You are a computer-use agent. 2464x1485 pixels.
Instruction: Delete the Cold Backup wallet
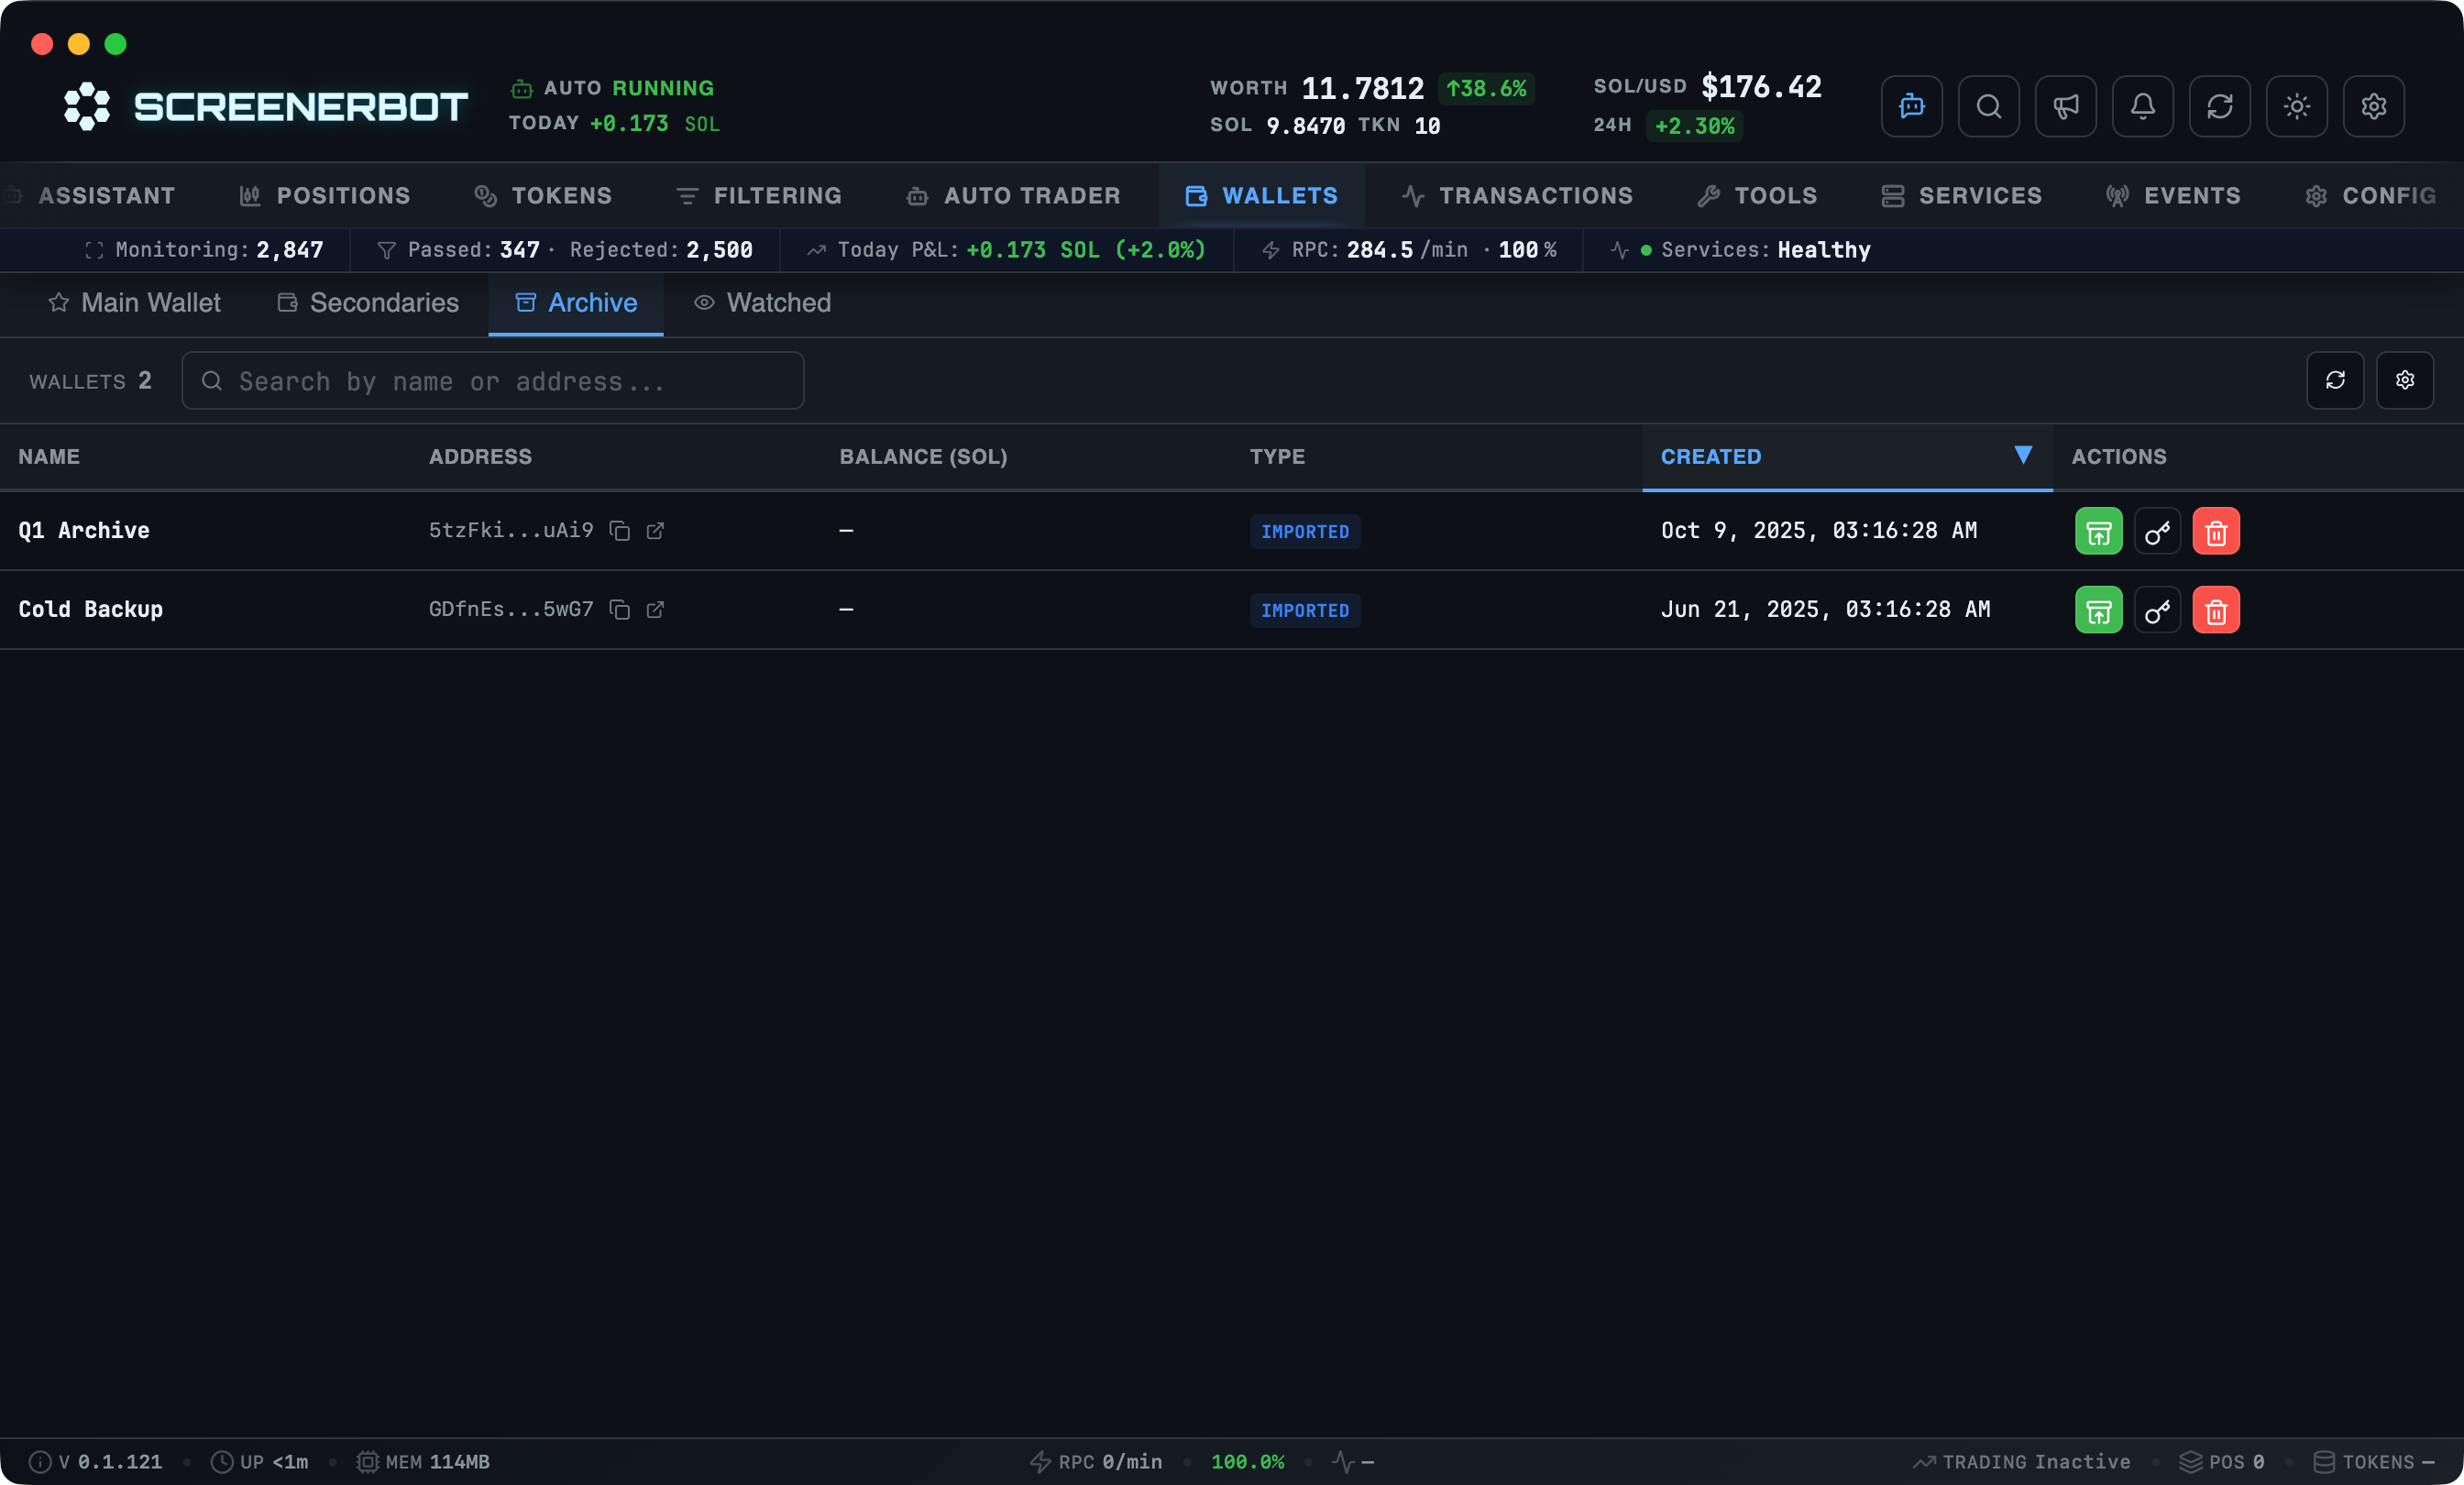click(x=2216, y=610)
